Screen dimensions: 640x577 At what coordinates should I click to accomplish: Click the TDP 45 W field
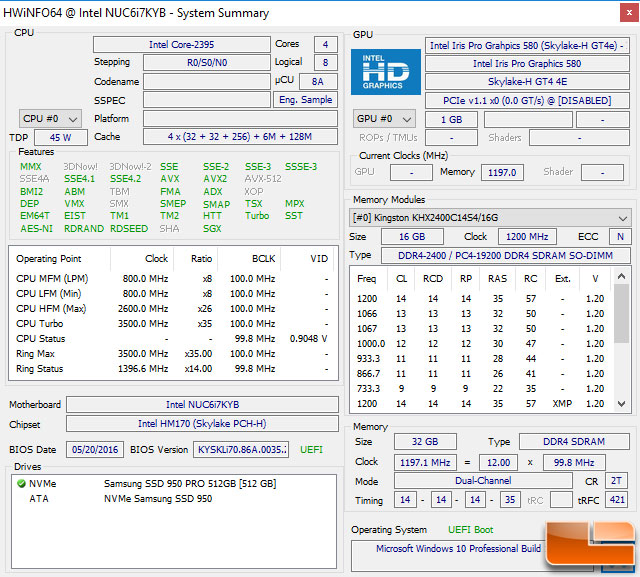61,138
